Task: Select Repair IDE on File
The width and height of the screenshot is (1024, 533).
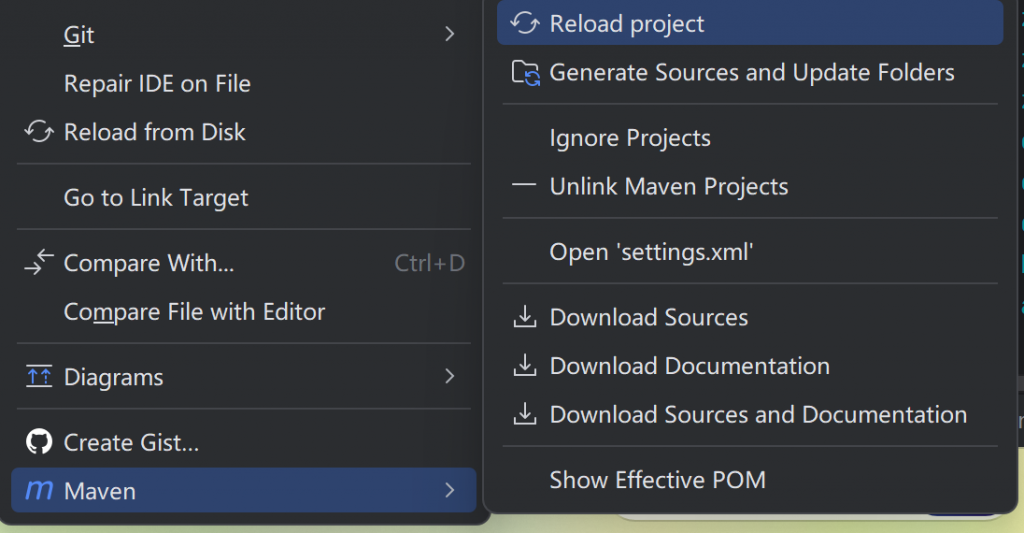Action: click(x=157, y=84)
